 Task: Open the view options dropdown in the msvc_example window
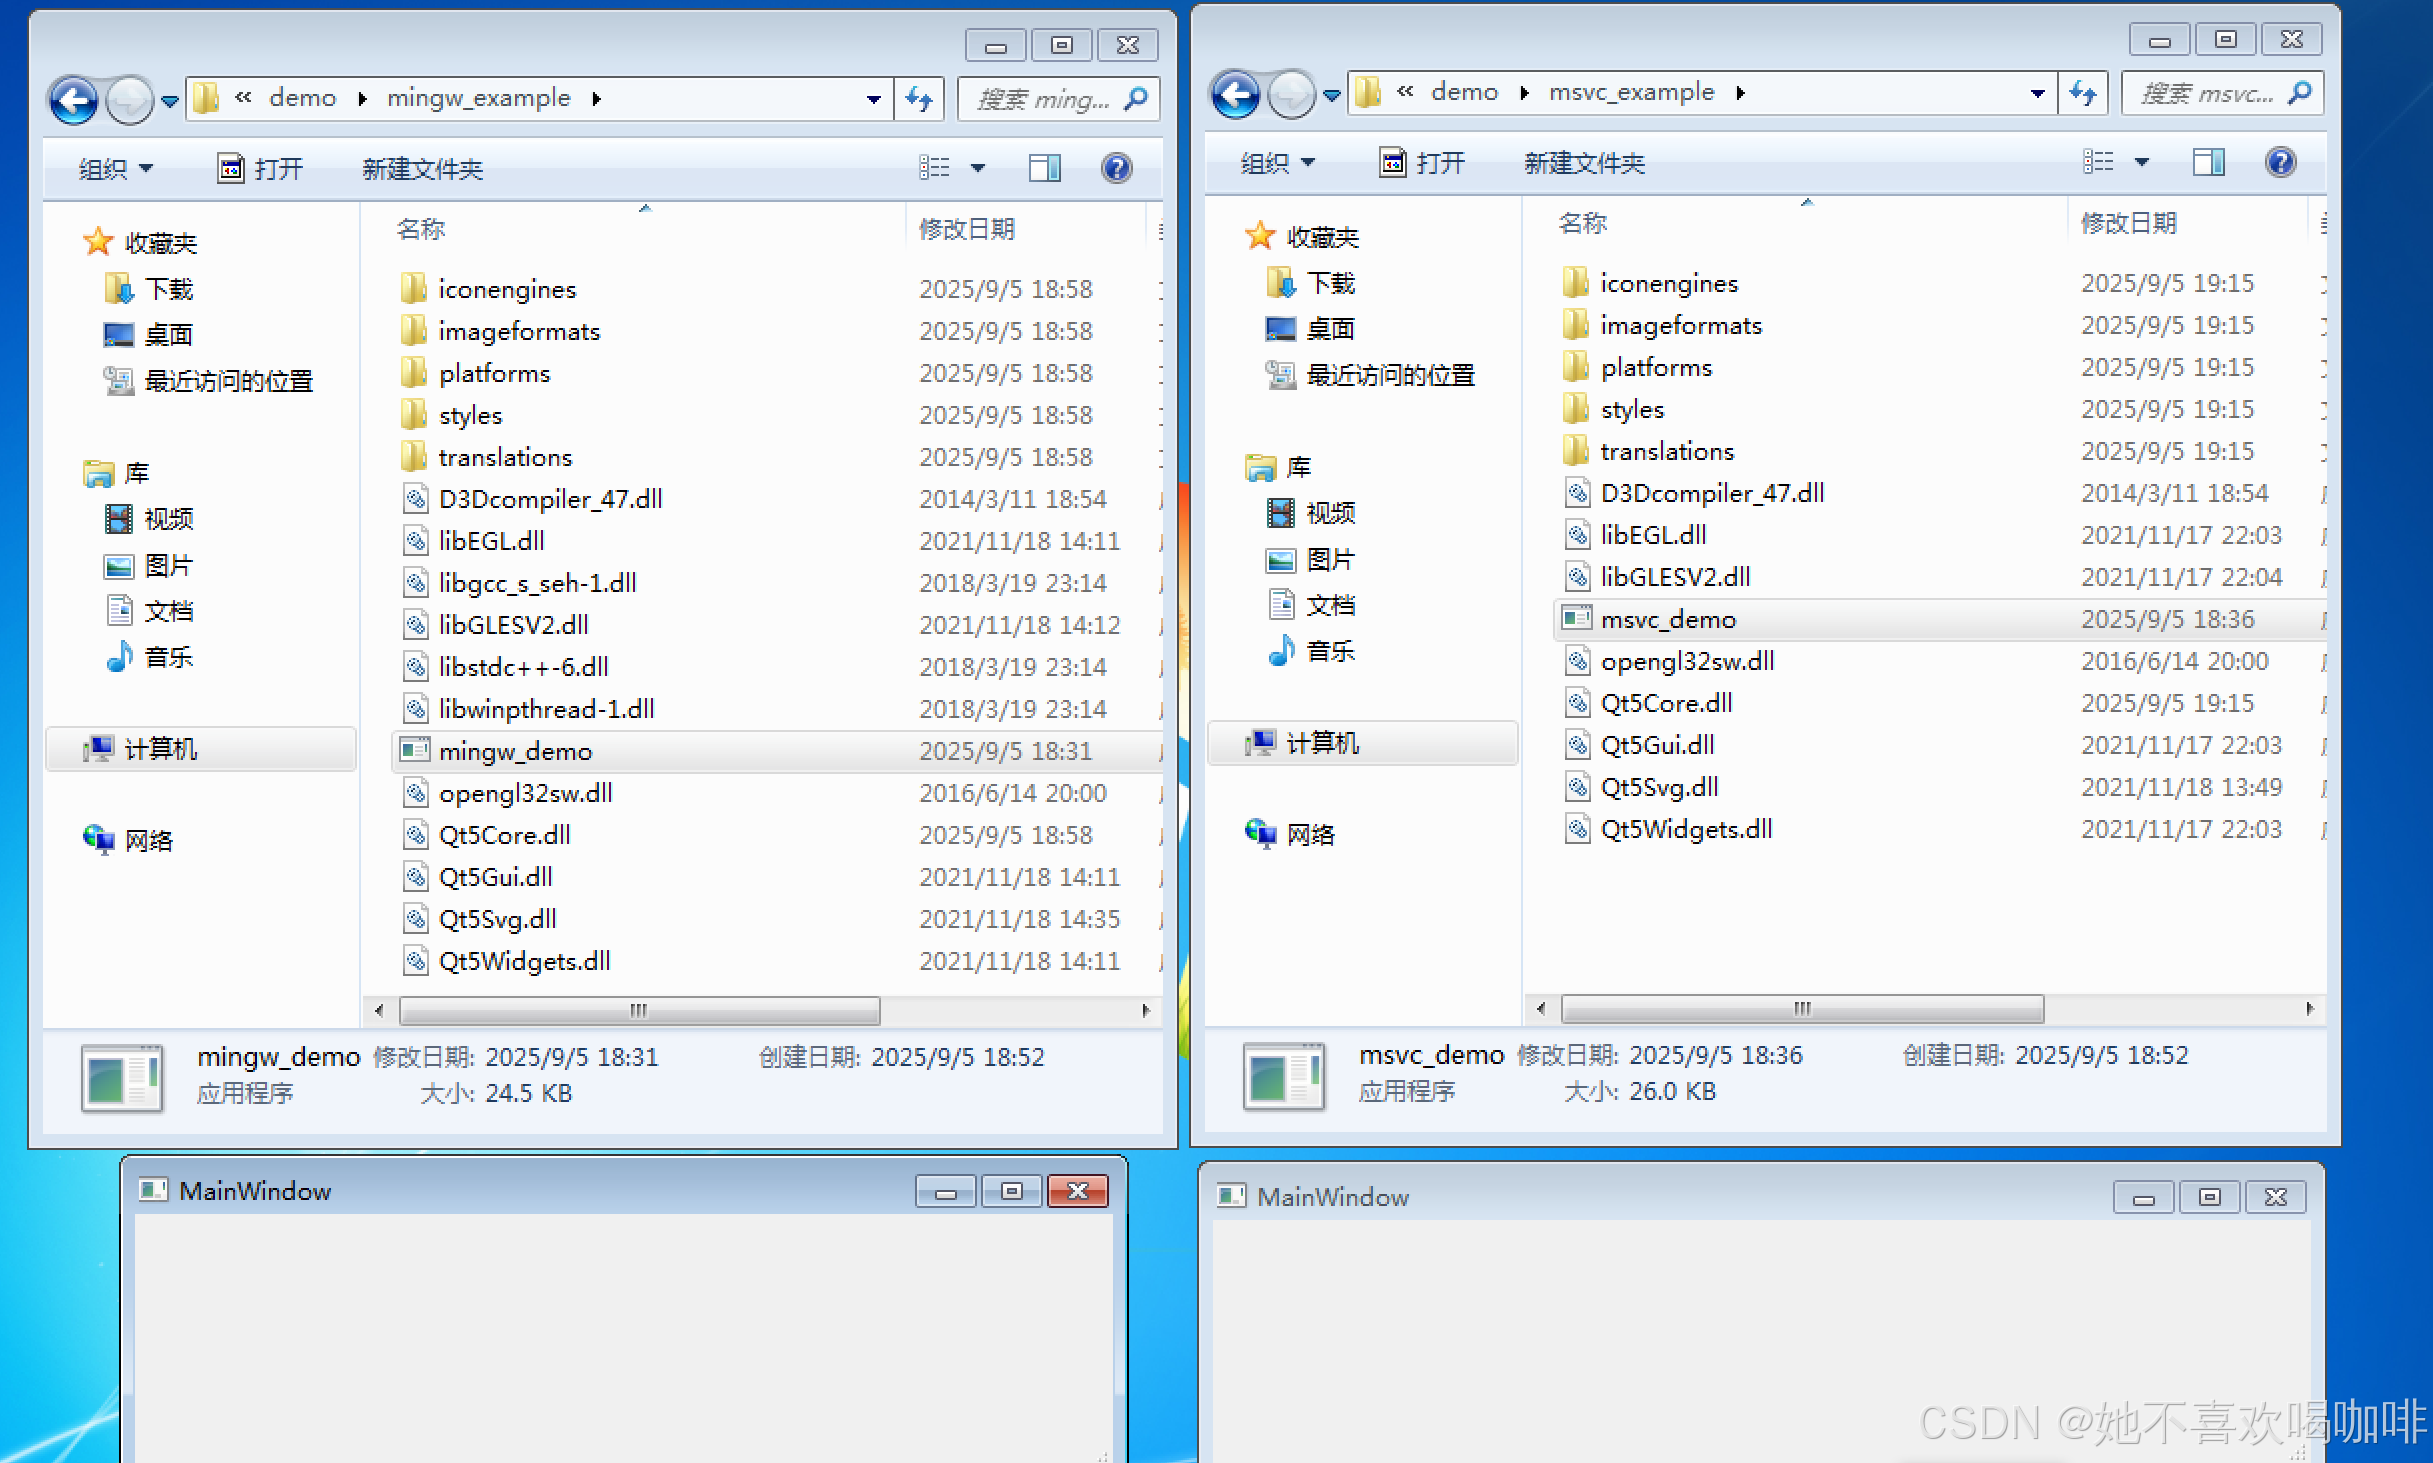[2141, 162]
